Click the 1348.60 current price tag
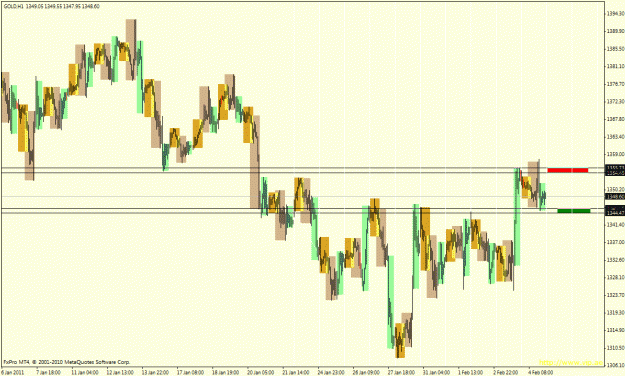The image size is (625, 376). click(615, 197)
